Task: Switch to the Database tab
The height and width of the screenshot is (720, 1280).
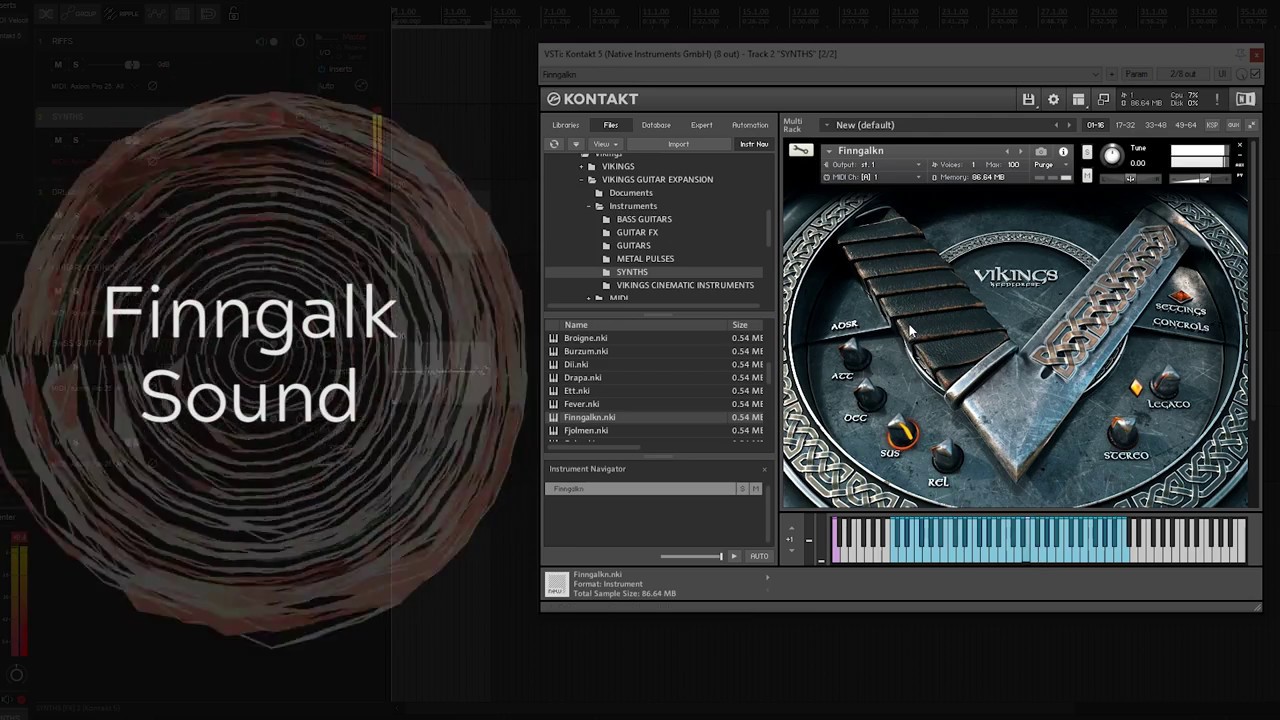Action: 656,125
